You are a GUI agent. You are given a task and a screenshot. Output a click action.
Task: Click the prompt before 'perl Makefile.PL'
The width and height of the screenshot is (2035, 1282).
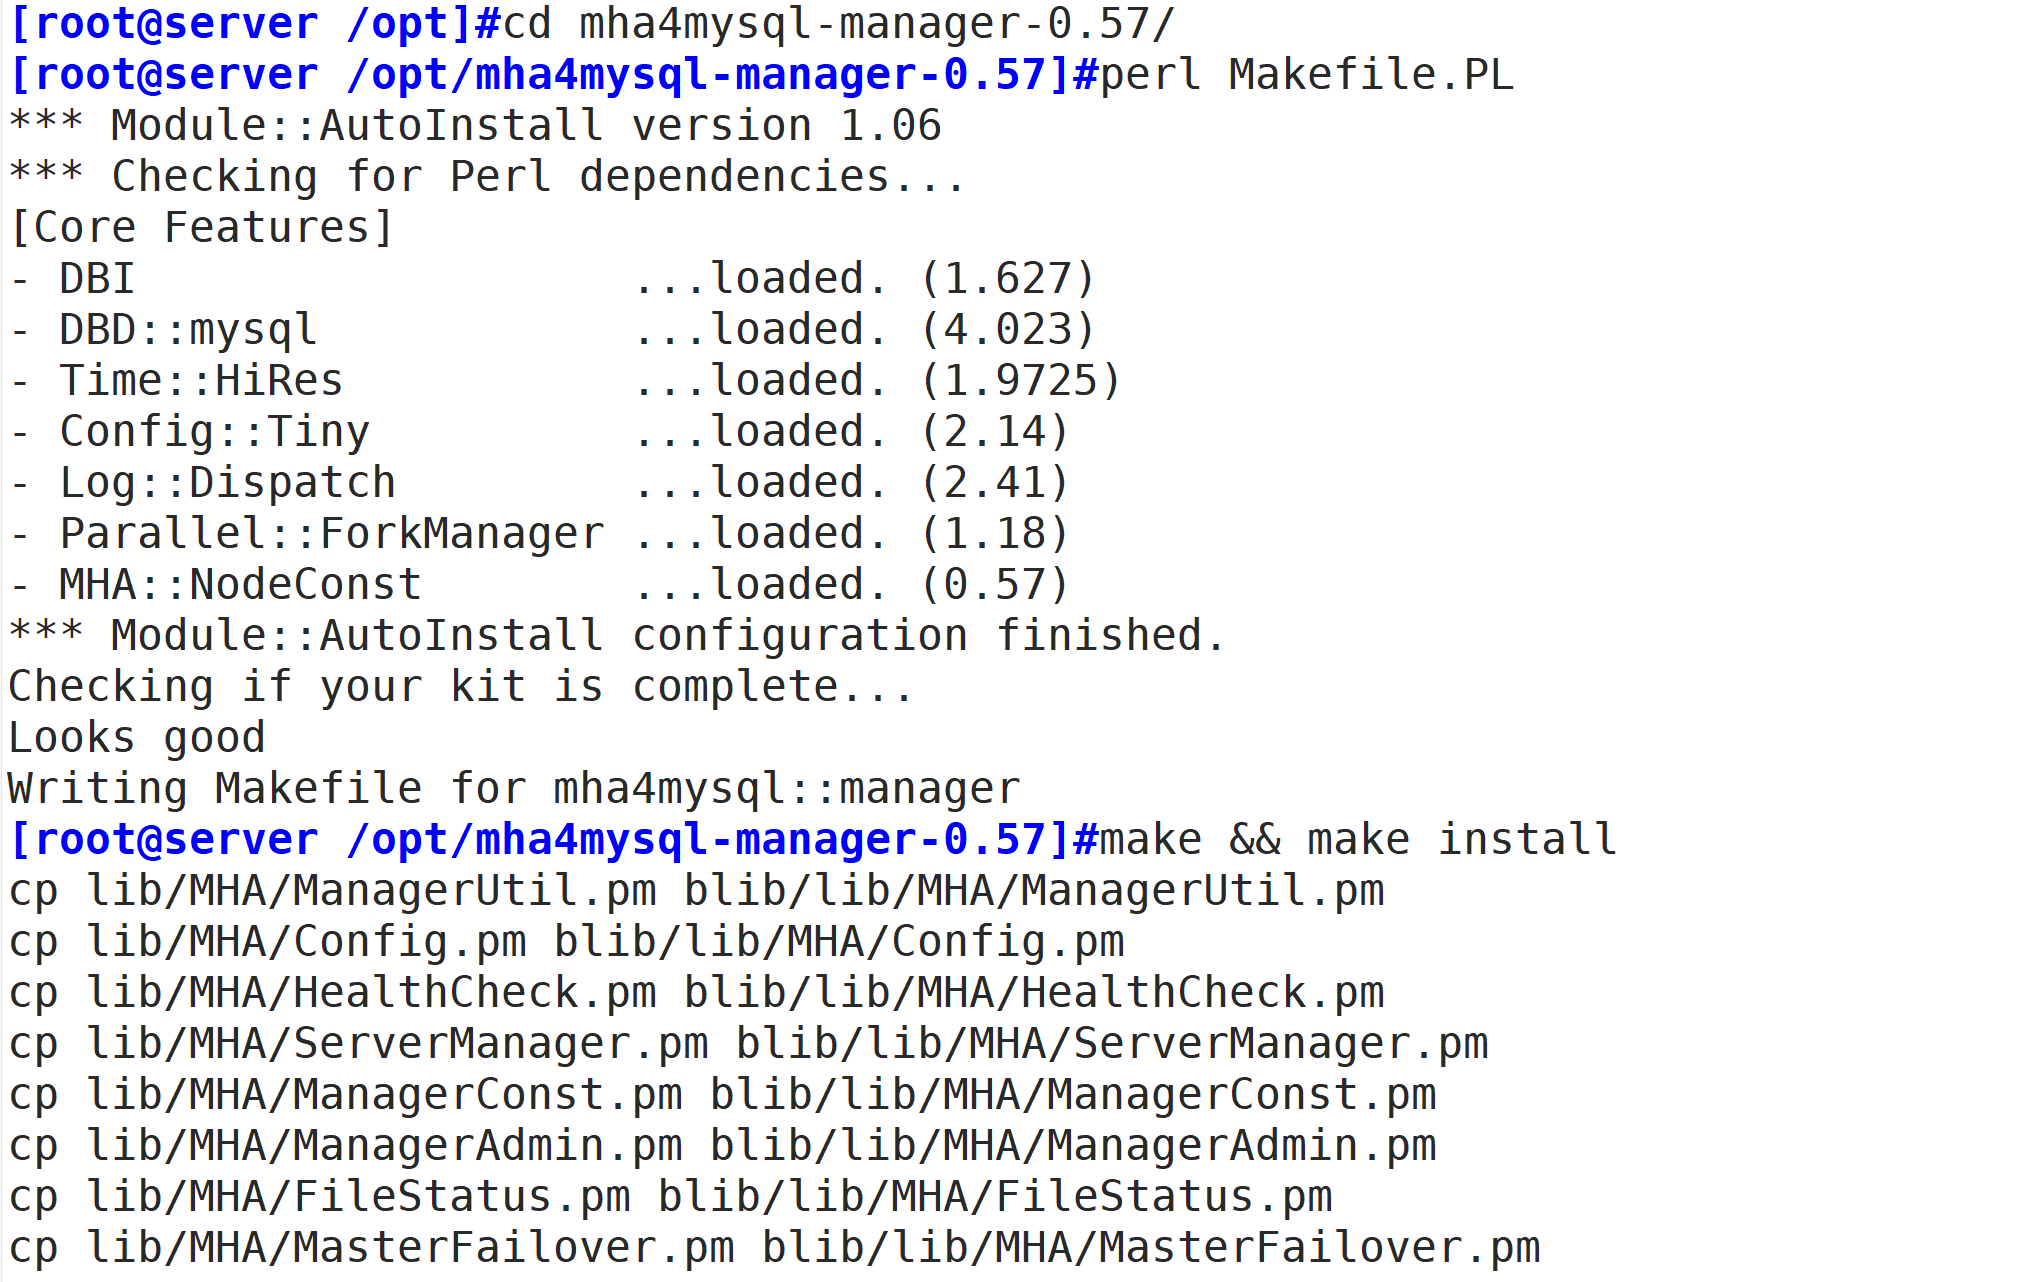click(x=554, y=75)
